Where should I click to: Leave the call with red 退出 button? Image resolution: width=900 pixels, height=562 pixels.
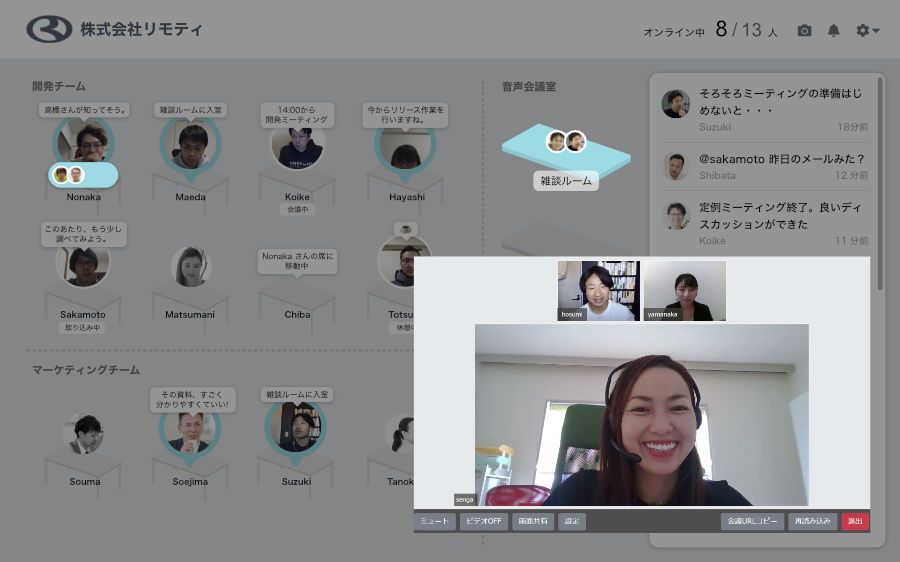pyautogui.click(x=855, y=521)
